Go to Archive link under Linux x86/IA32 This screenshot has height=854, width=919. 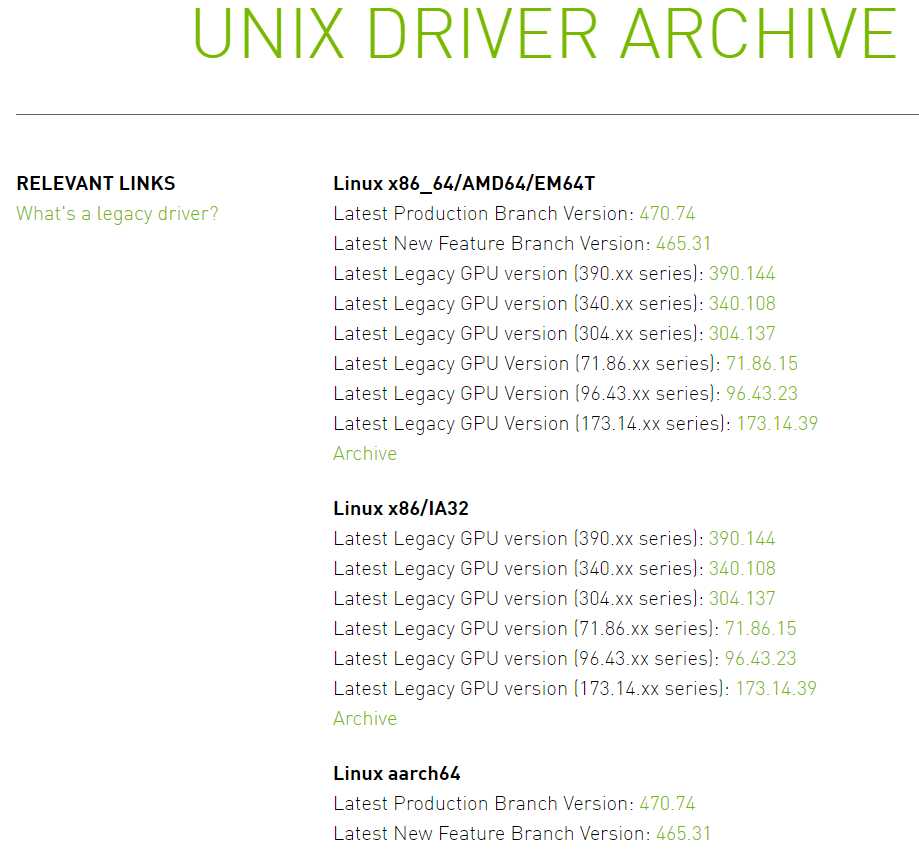click(365, 718)
